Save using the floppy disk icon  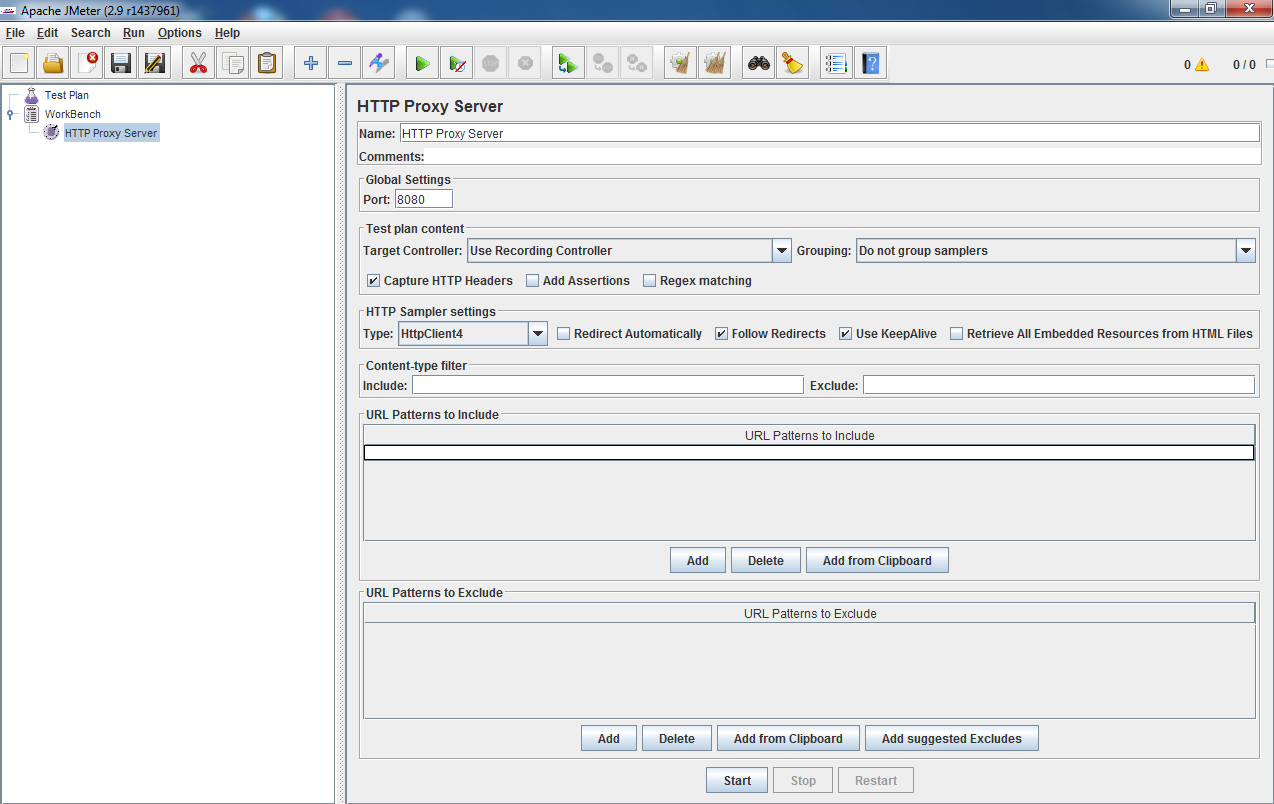(x=121, y=64)
